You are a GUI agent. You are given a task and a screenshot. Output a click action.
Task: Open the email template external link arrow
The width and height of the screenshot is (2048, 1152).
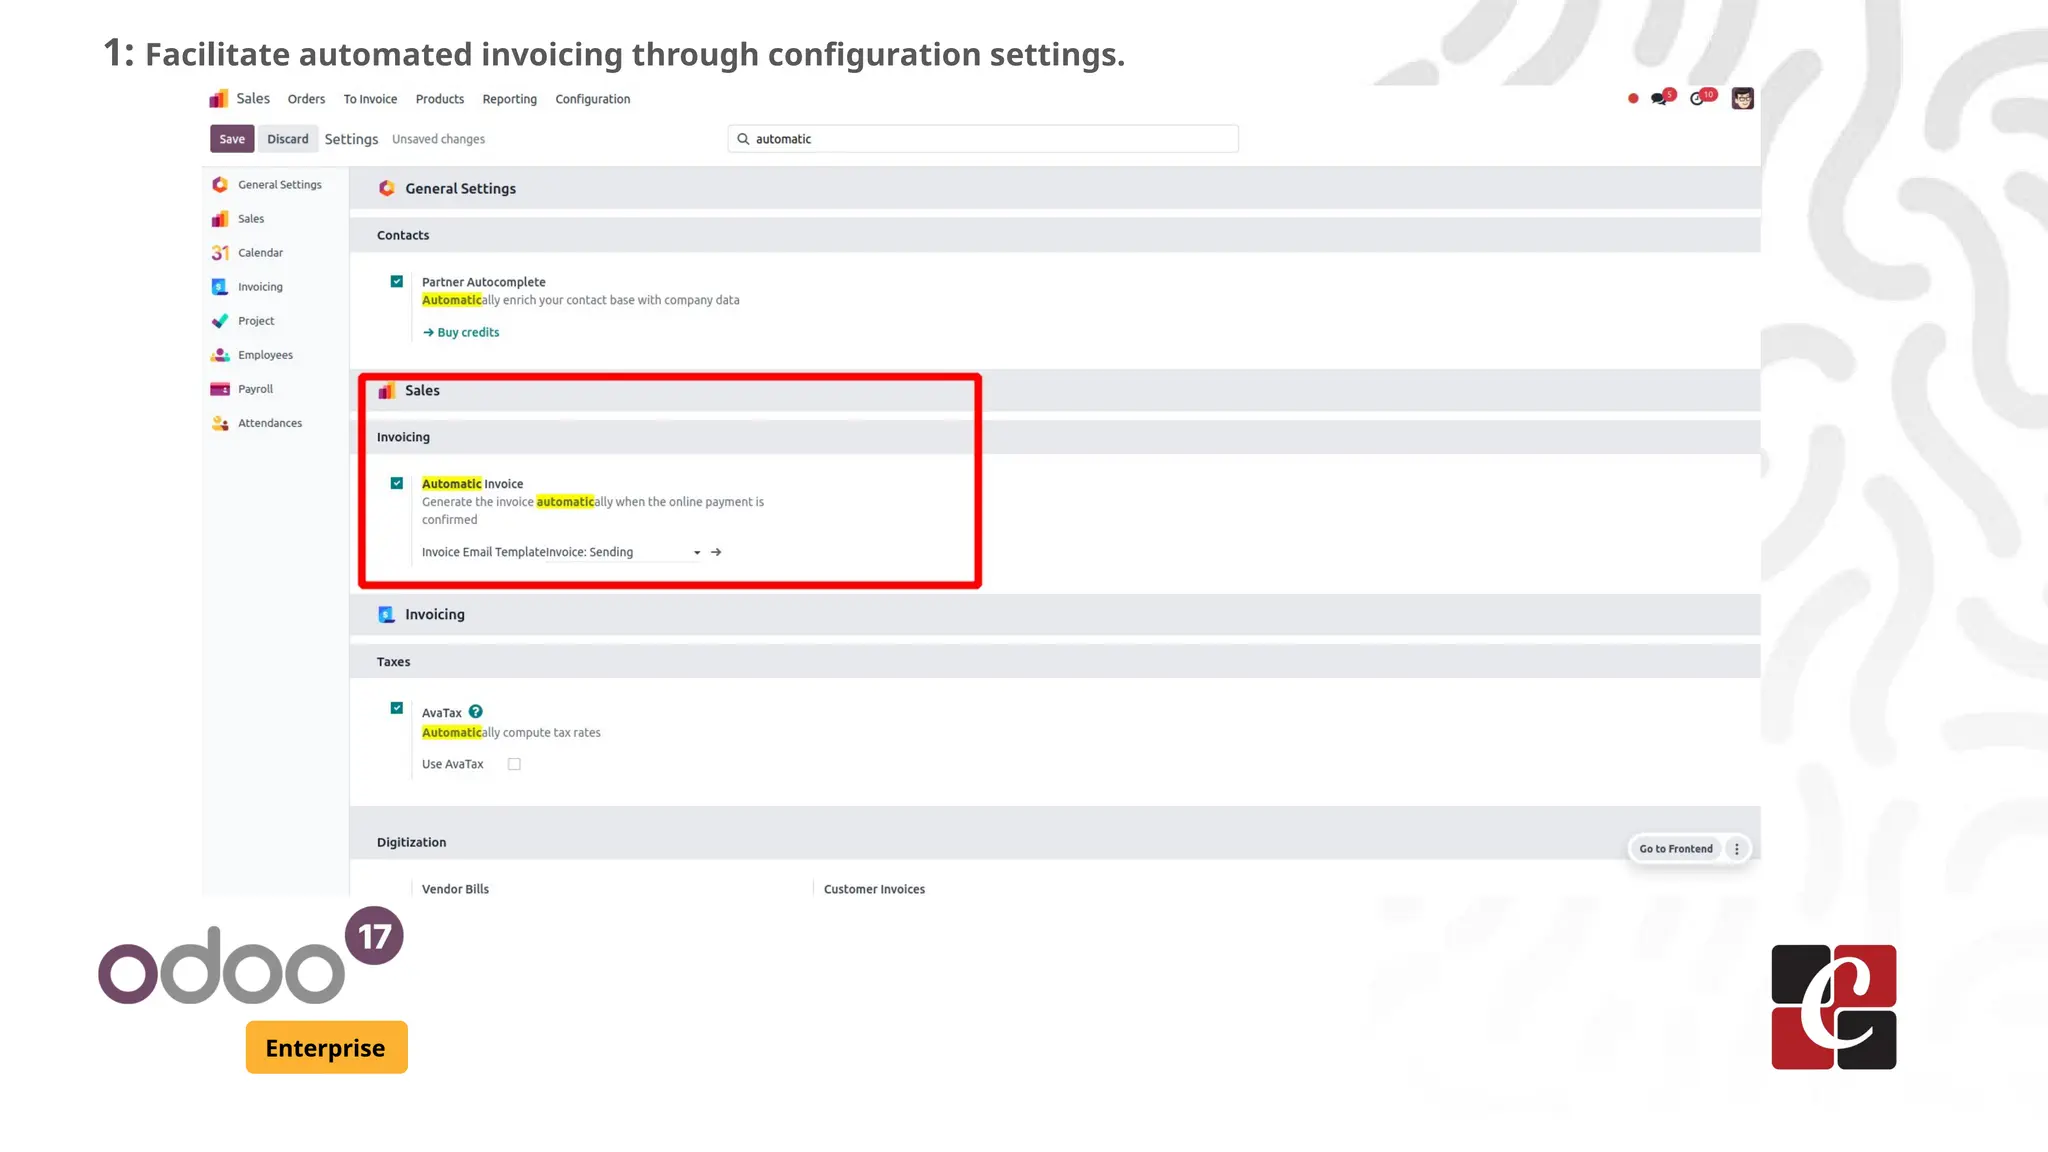[716, 552]
